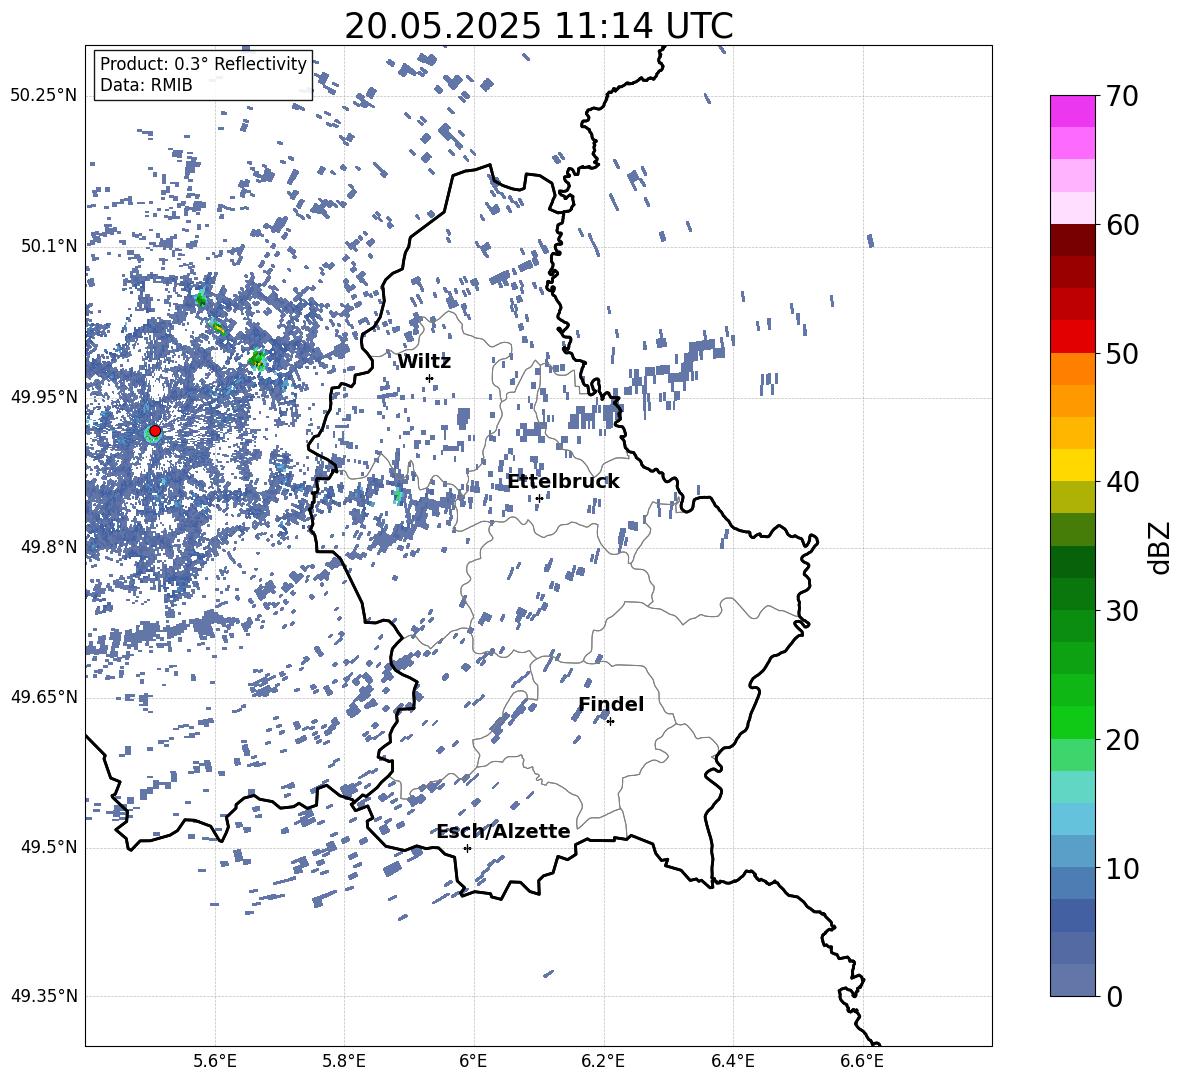Click the 6.4°E longitude label
The height and width of the screenshot is (1081, 1184).
(733, 1061)
